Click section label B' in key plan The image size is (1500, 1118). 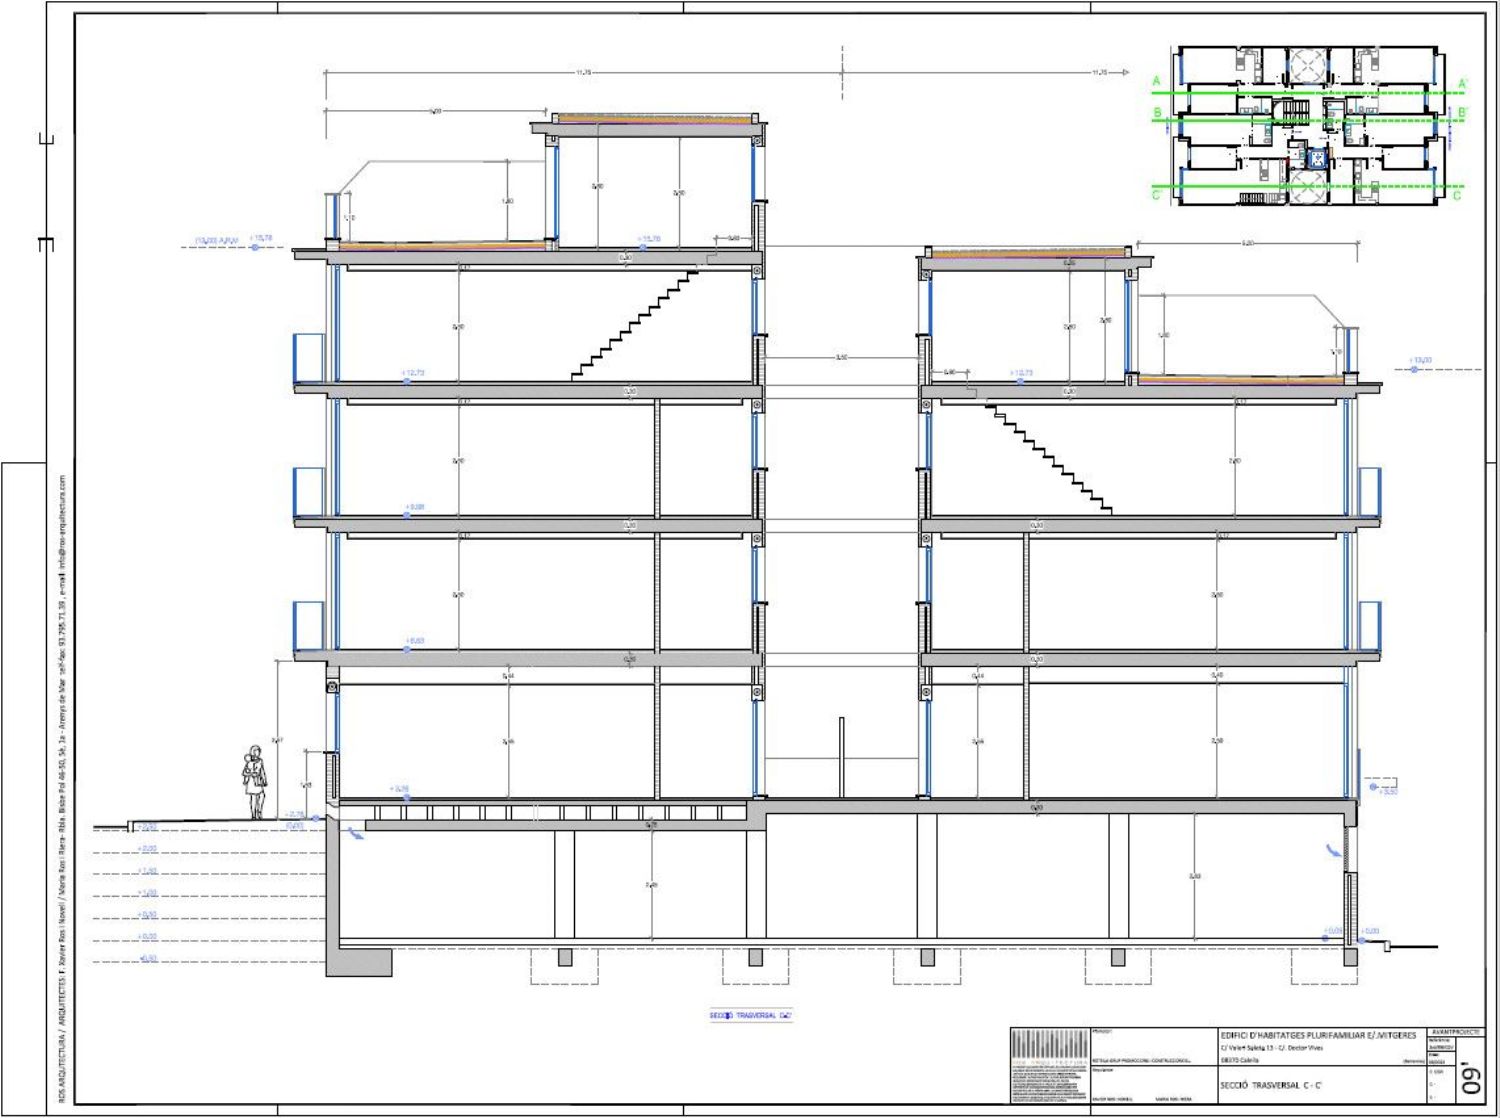coord(1462,113)
